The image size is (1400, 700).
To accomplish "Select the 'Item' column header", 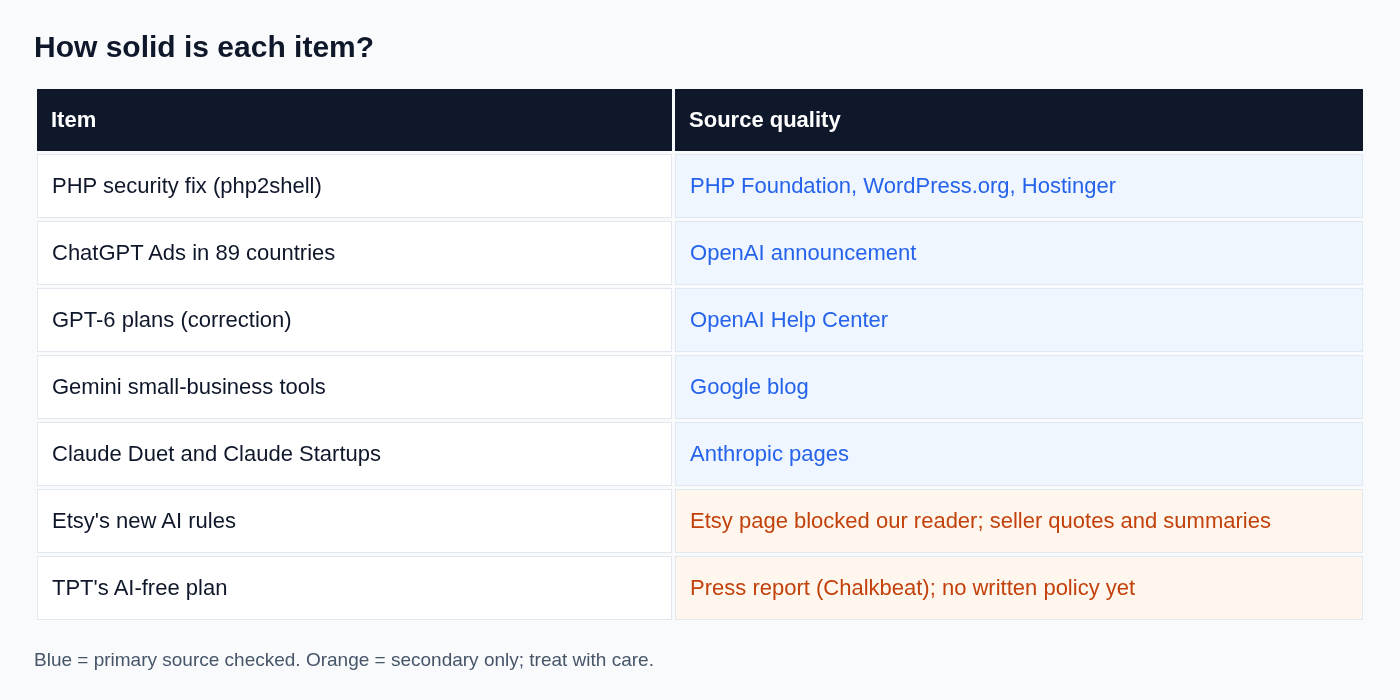I will click(x=354, y=120).
